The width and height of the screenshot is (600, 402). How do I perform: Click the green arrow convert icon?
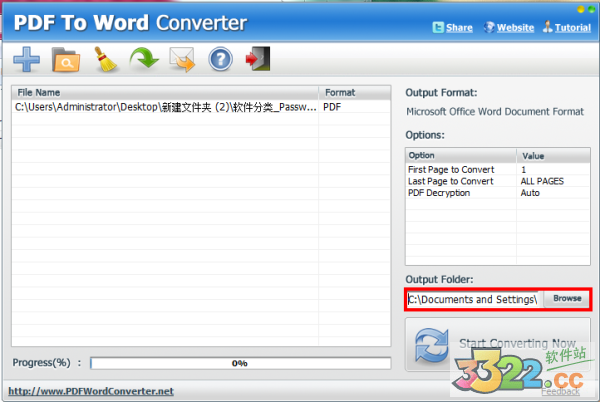tap(144, 59)
